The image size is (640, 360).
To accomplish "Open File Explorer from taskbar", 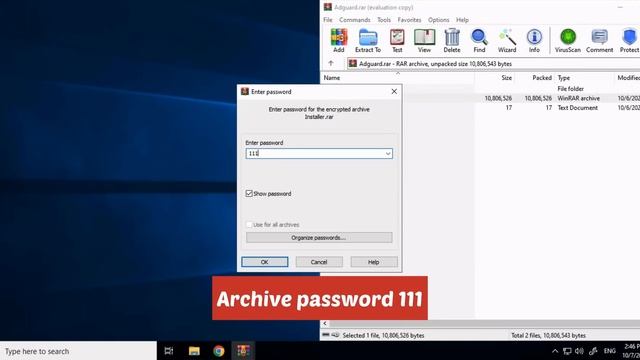I will 194,351.
